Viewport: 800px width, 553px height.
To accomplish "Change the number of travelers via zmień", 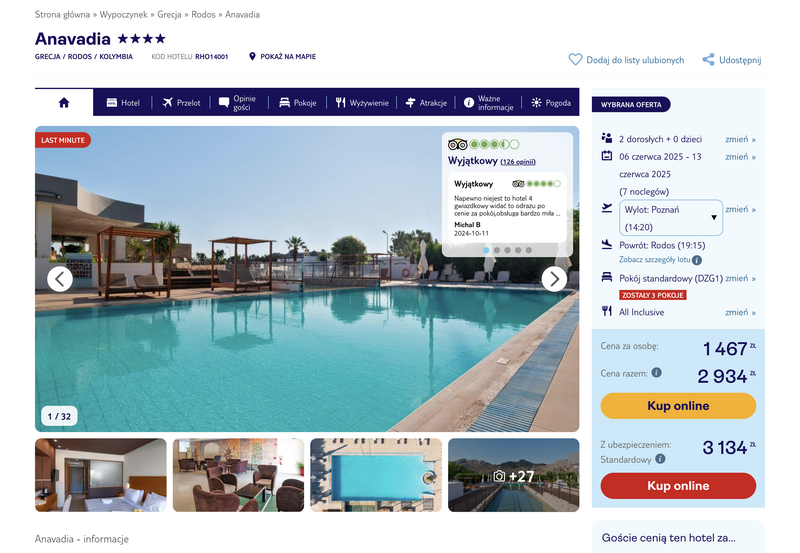I will [x=740, y=139].
